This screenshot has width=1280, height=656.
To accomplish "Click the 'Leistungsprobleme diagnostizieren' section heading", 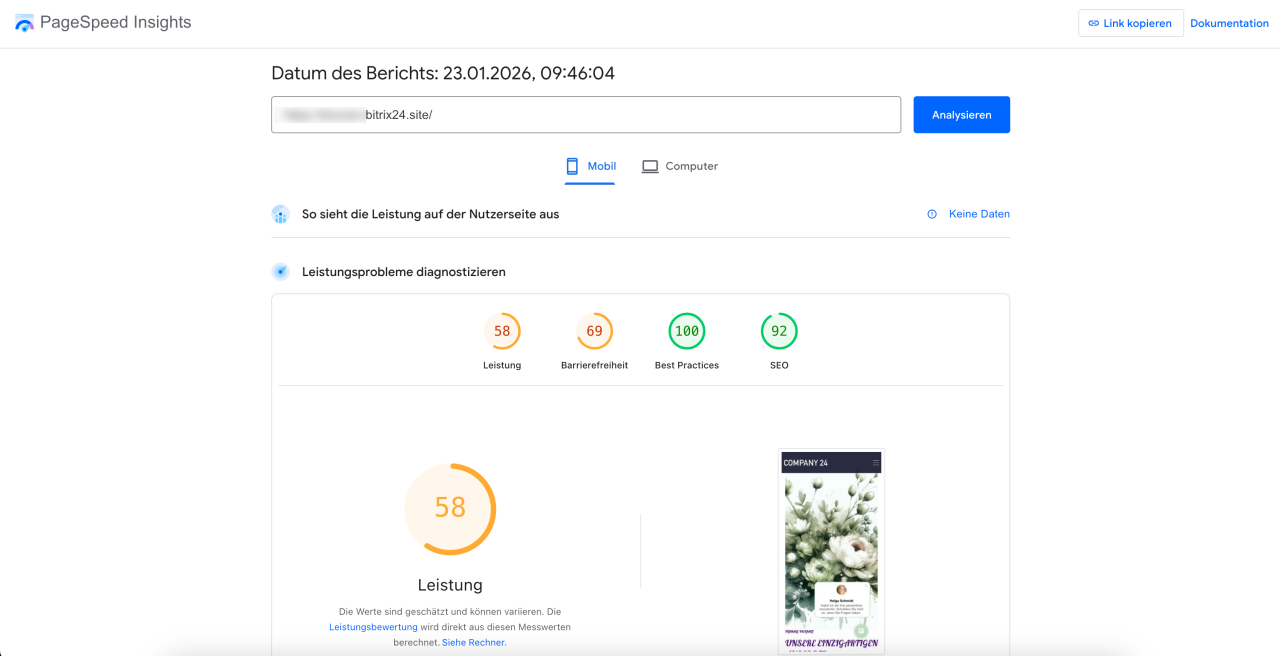I will pos(404,272).
